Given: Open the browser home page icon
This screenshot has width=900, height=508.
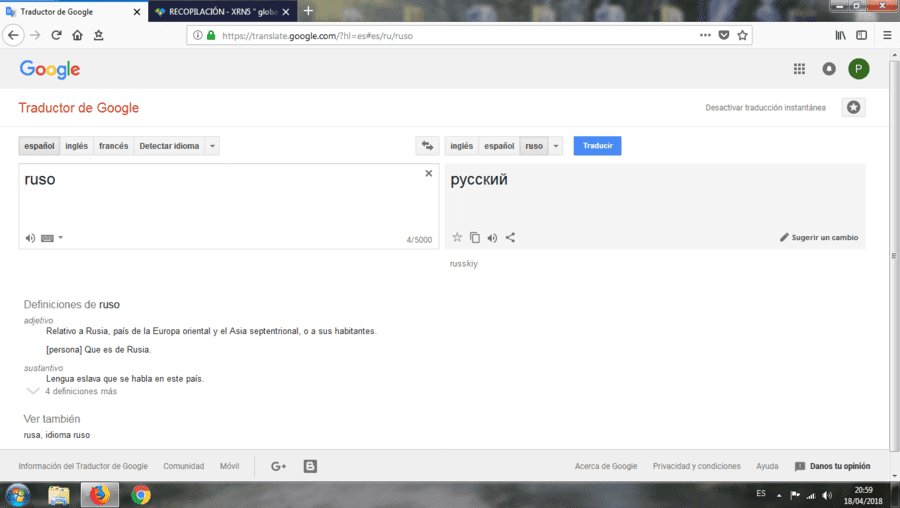Looking at the screenshot, I should click(77, 36).
